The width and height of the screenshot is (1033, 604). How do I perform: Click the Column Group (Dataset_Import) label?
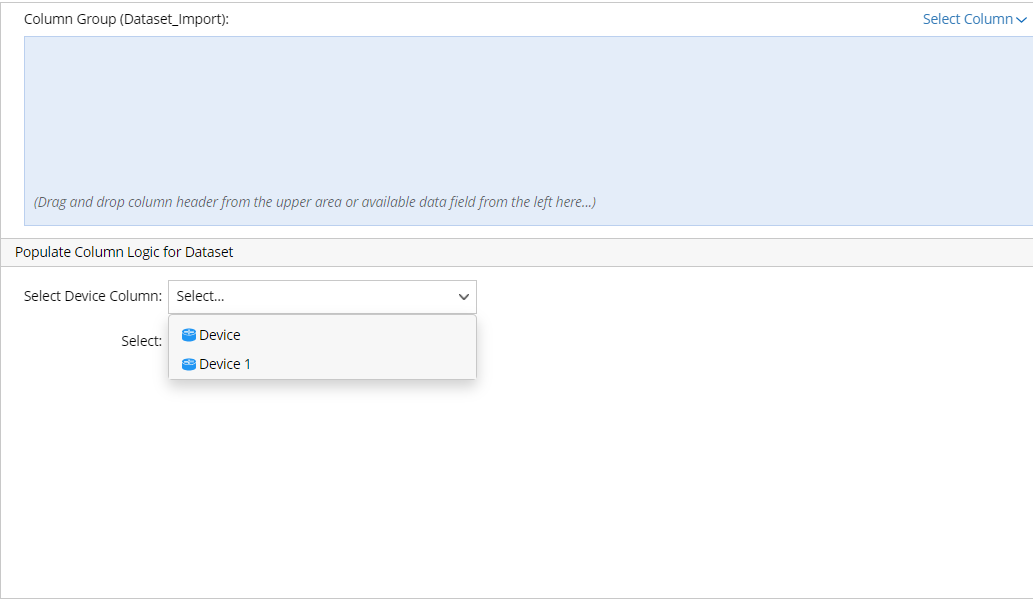[126, 19]
